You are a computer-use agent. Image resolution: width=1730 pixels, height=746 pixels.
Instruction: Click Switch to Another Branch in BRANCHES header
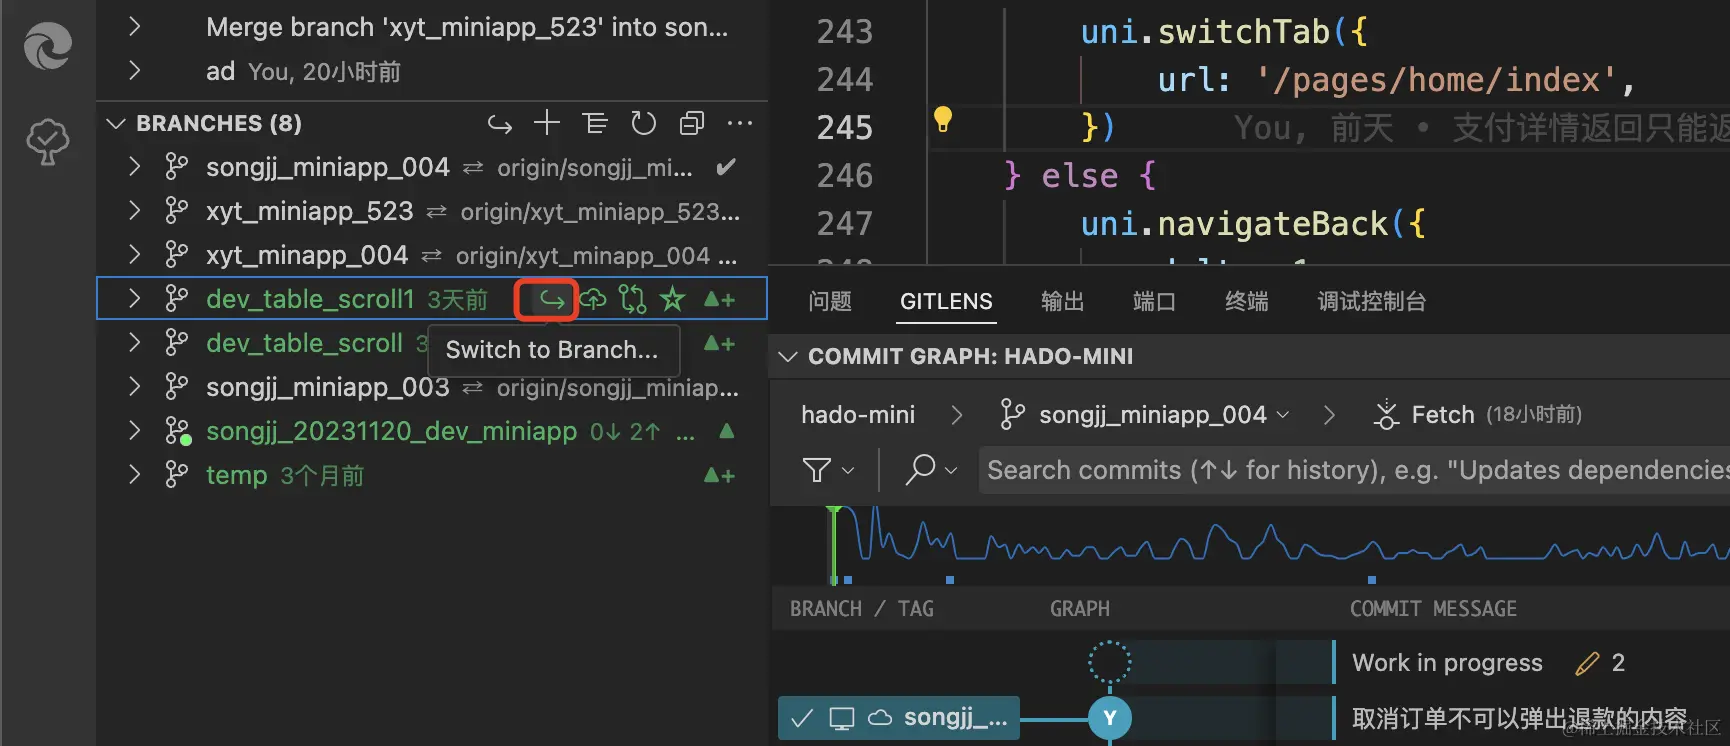pos(499,124)
